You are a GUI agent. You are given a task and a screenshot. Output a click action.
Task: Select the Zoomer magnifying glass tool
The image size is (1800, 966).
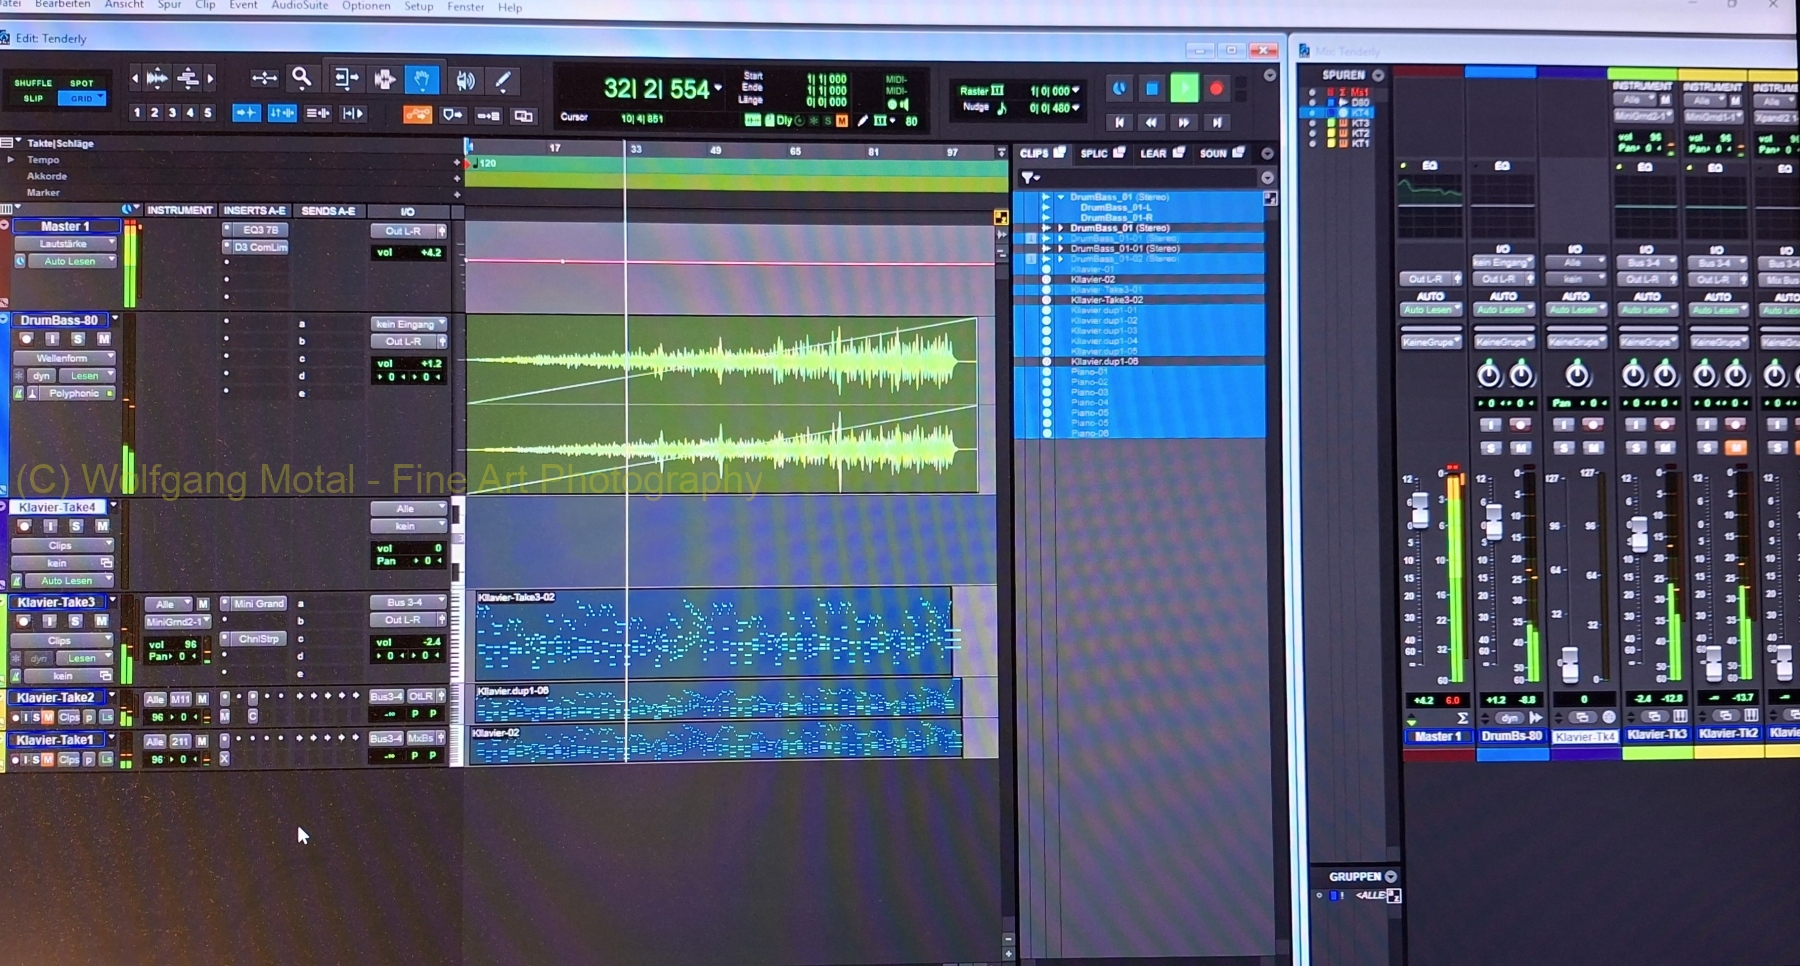pos(301,78)
